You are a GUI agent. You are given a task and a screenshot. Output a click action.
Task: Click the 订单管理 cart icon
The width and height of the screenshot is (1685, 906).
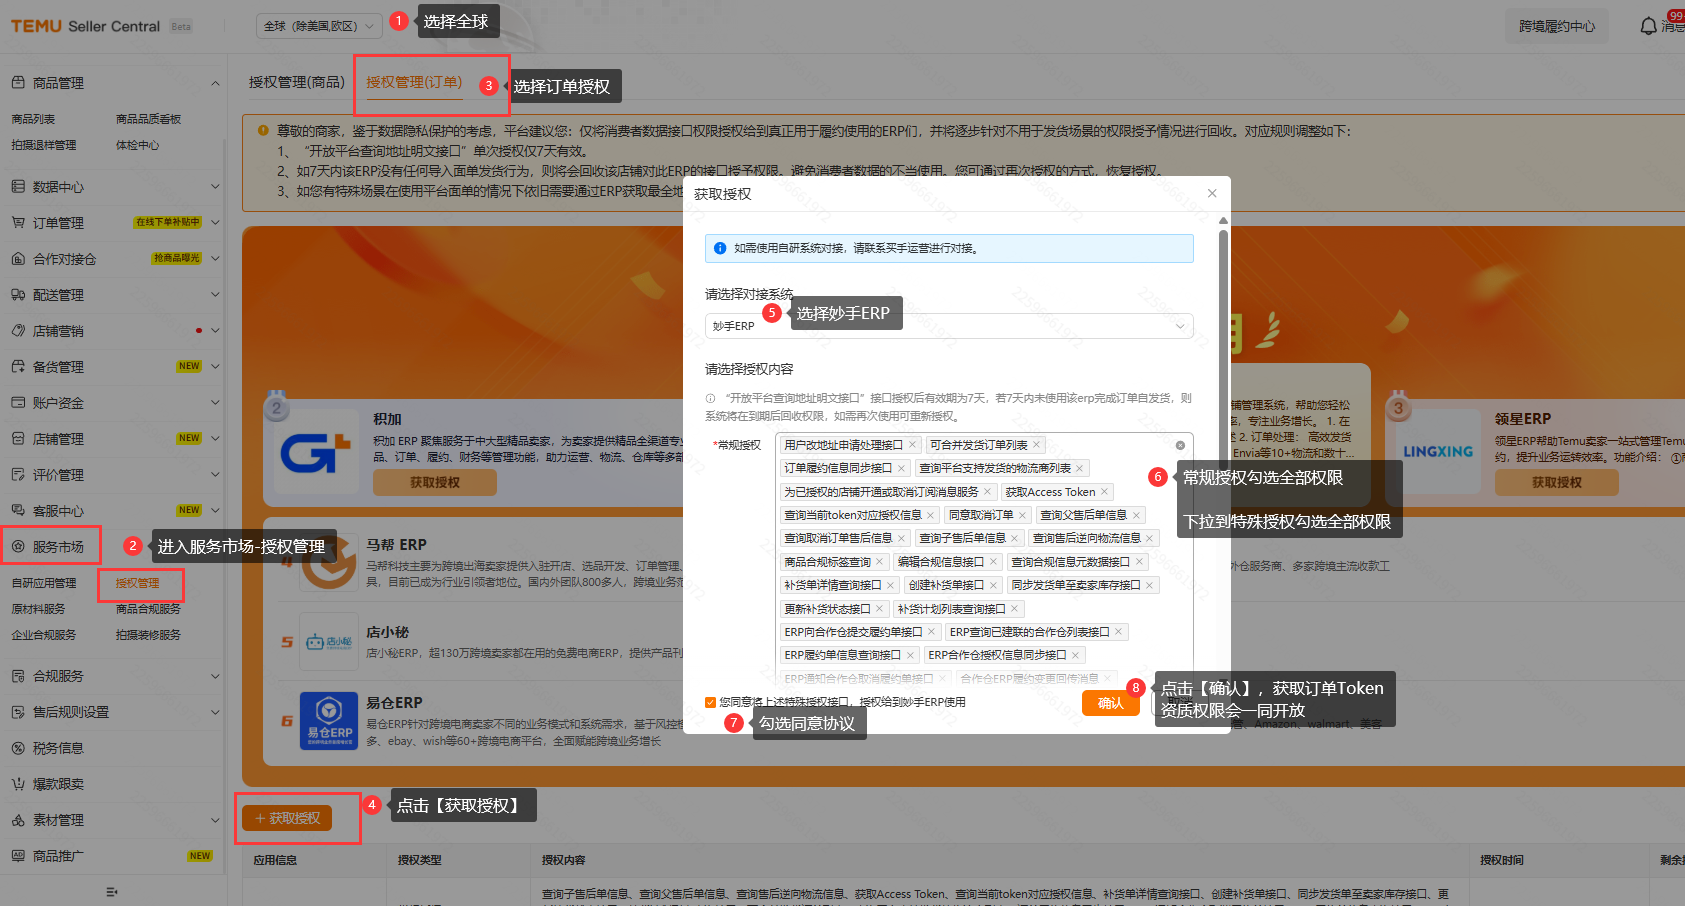18,223
